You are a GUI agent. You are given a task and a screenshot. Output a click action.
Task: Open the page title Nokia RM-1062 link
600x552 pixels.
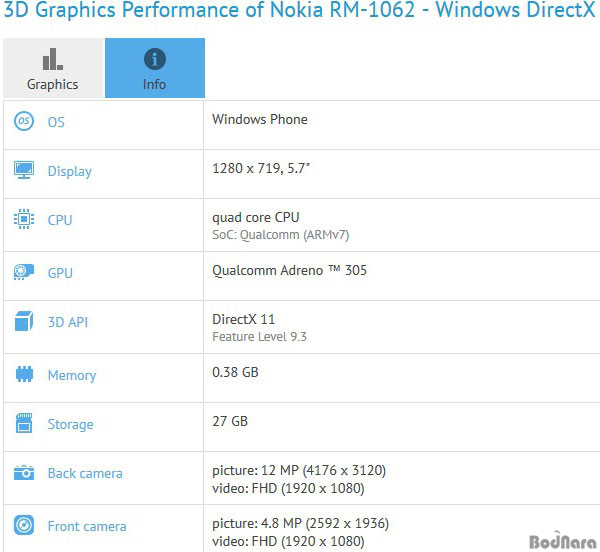click(342, 10)
